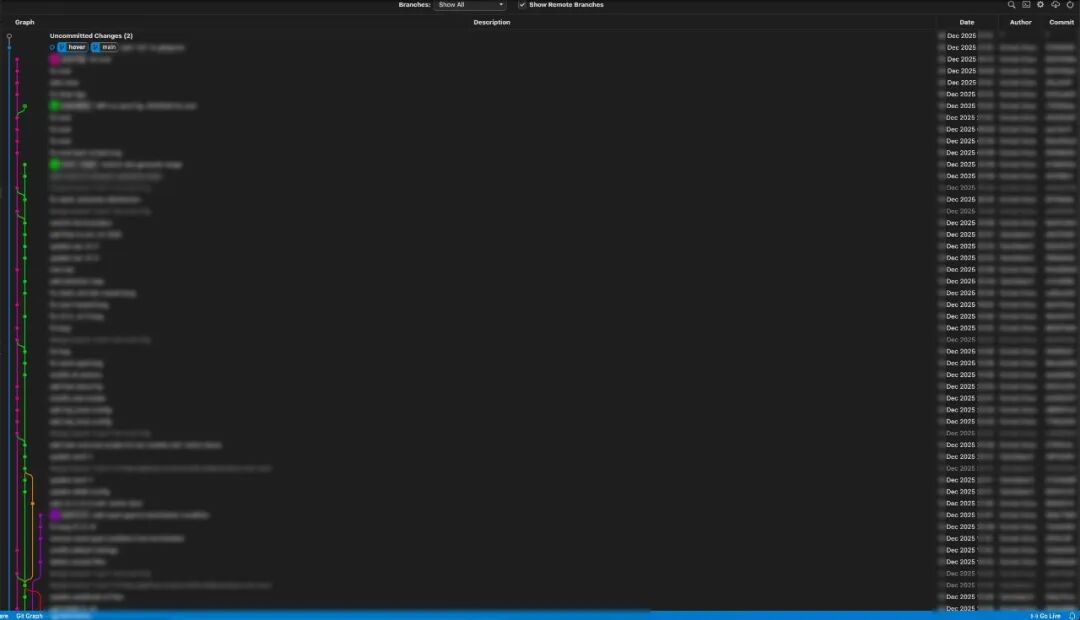Click the Author column header
Viewport: 1080px width, 620px height.
(x=1021, y=22)
